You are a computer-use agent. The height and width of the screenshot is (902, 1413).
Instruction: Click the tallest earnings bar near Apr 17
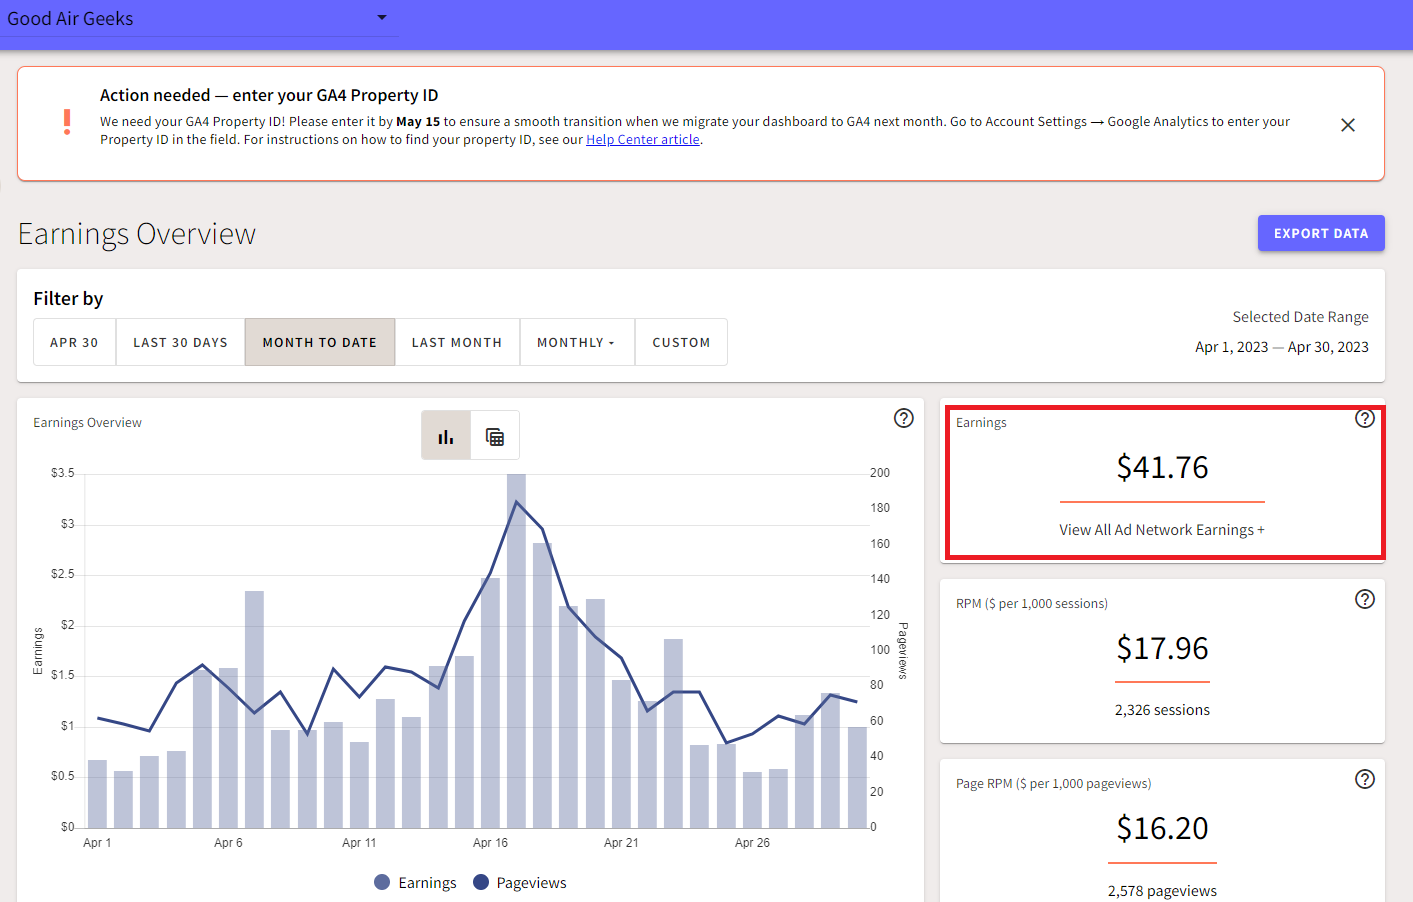point(516,650)
